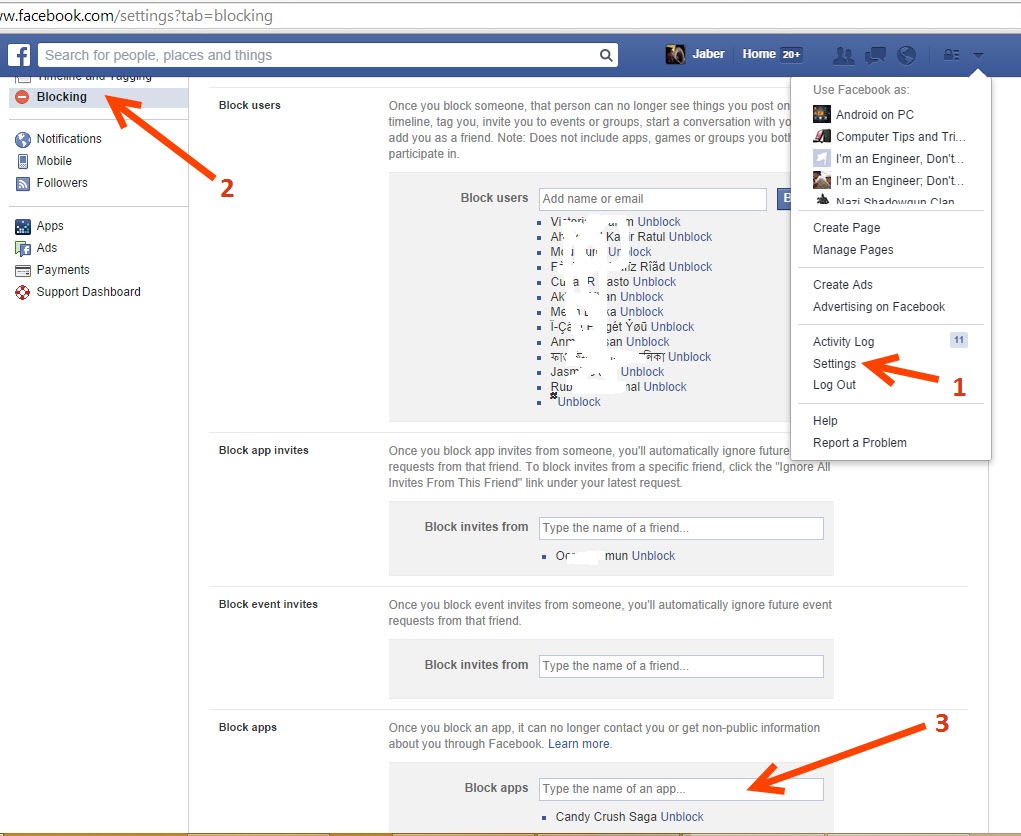1021x836 pixels.
Task: Open Followers settings in sidebar
Action: click(62, 183)
